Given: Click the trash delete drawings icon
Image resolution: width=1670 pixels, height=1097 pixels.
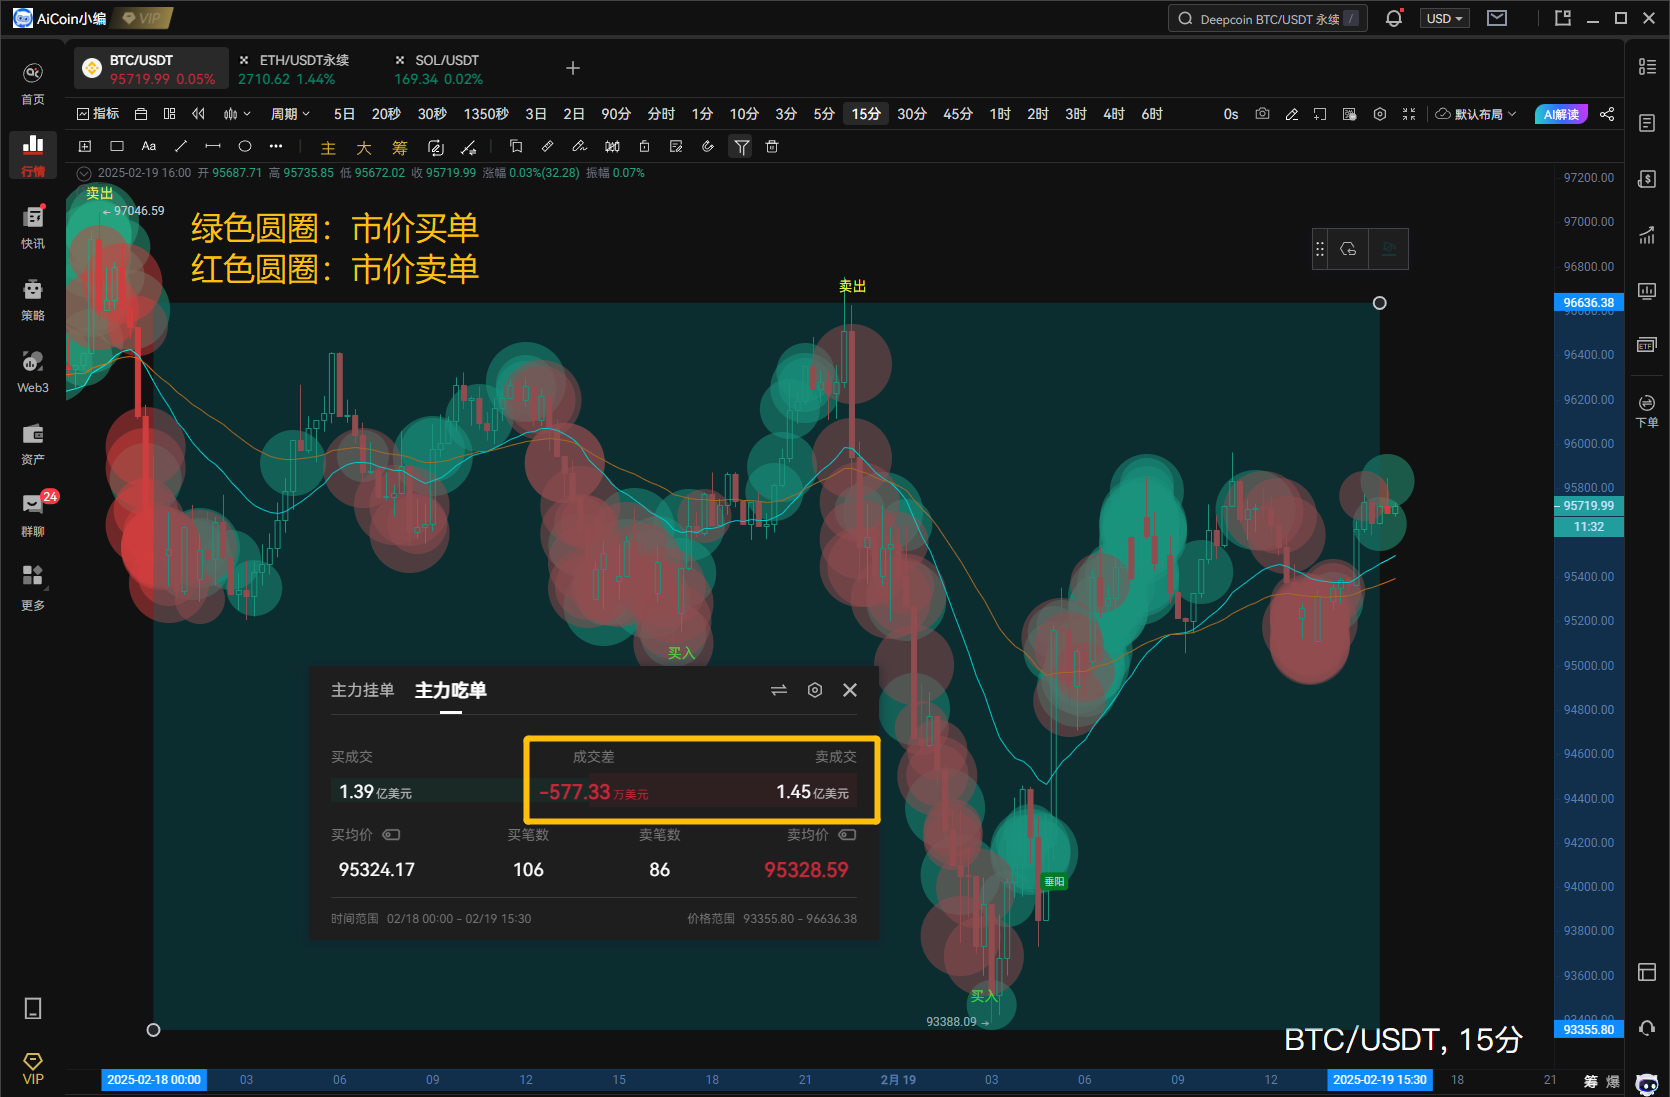Looking at the screenshot, I should [772, 146].
